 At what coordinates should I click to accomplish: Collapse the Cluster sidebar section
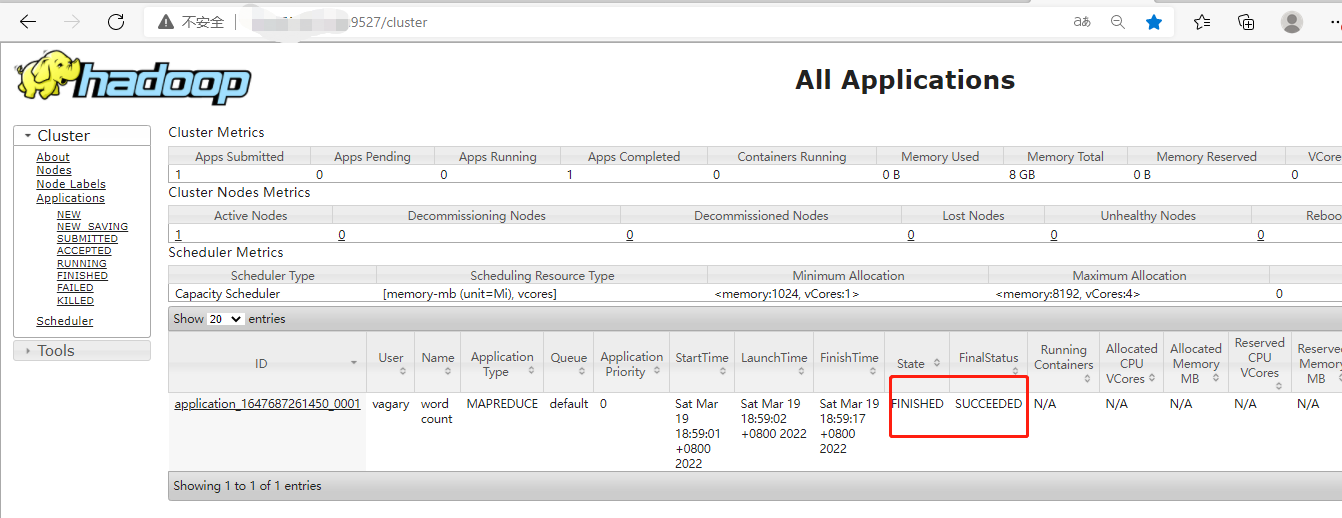[x=82, y=135]
